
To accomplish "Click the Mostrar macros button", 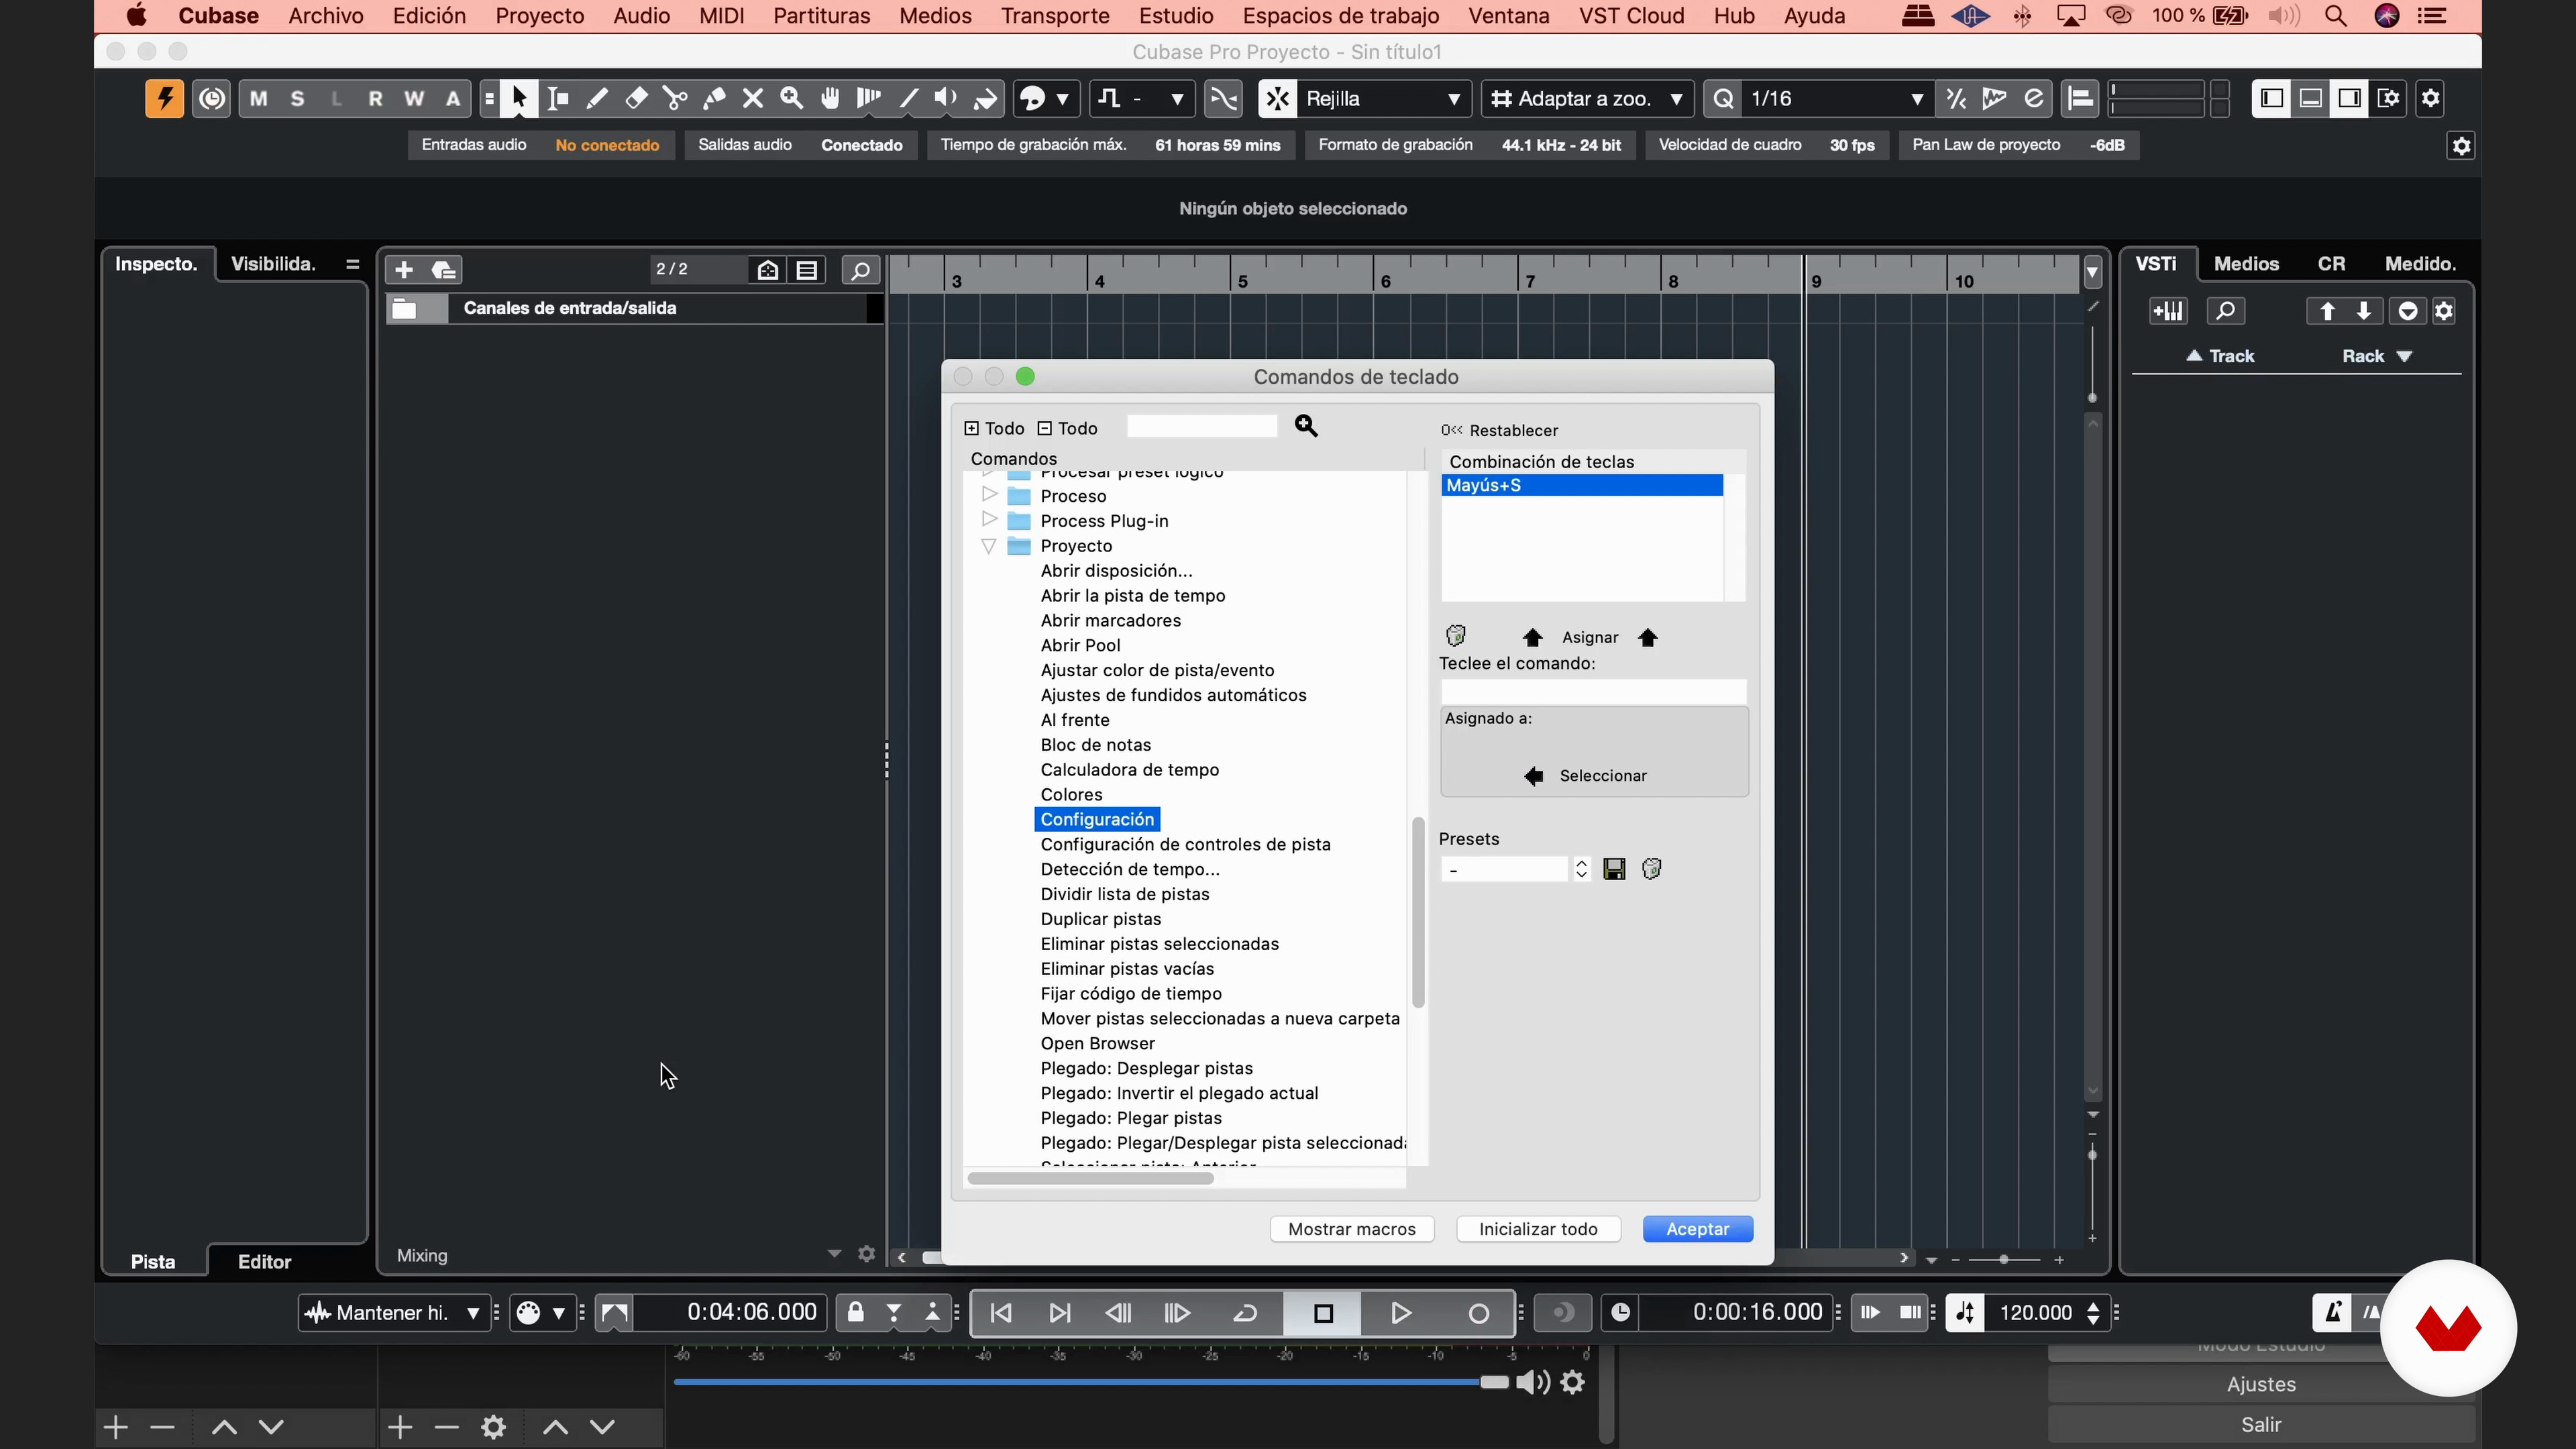I will point(1351,1229).
